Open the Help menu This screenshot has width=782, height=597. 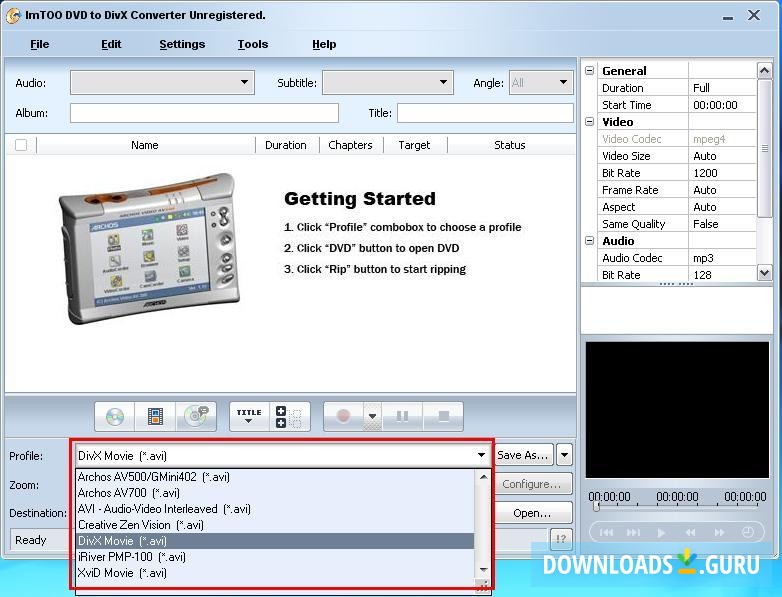[x=324, y=44]
